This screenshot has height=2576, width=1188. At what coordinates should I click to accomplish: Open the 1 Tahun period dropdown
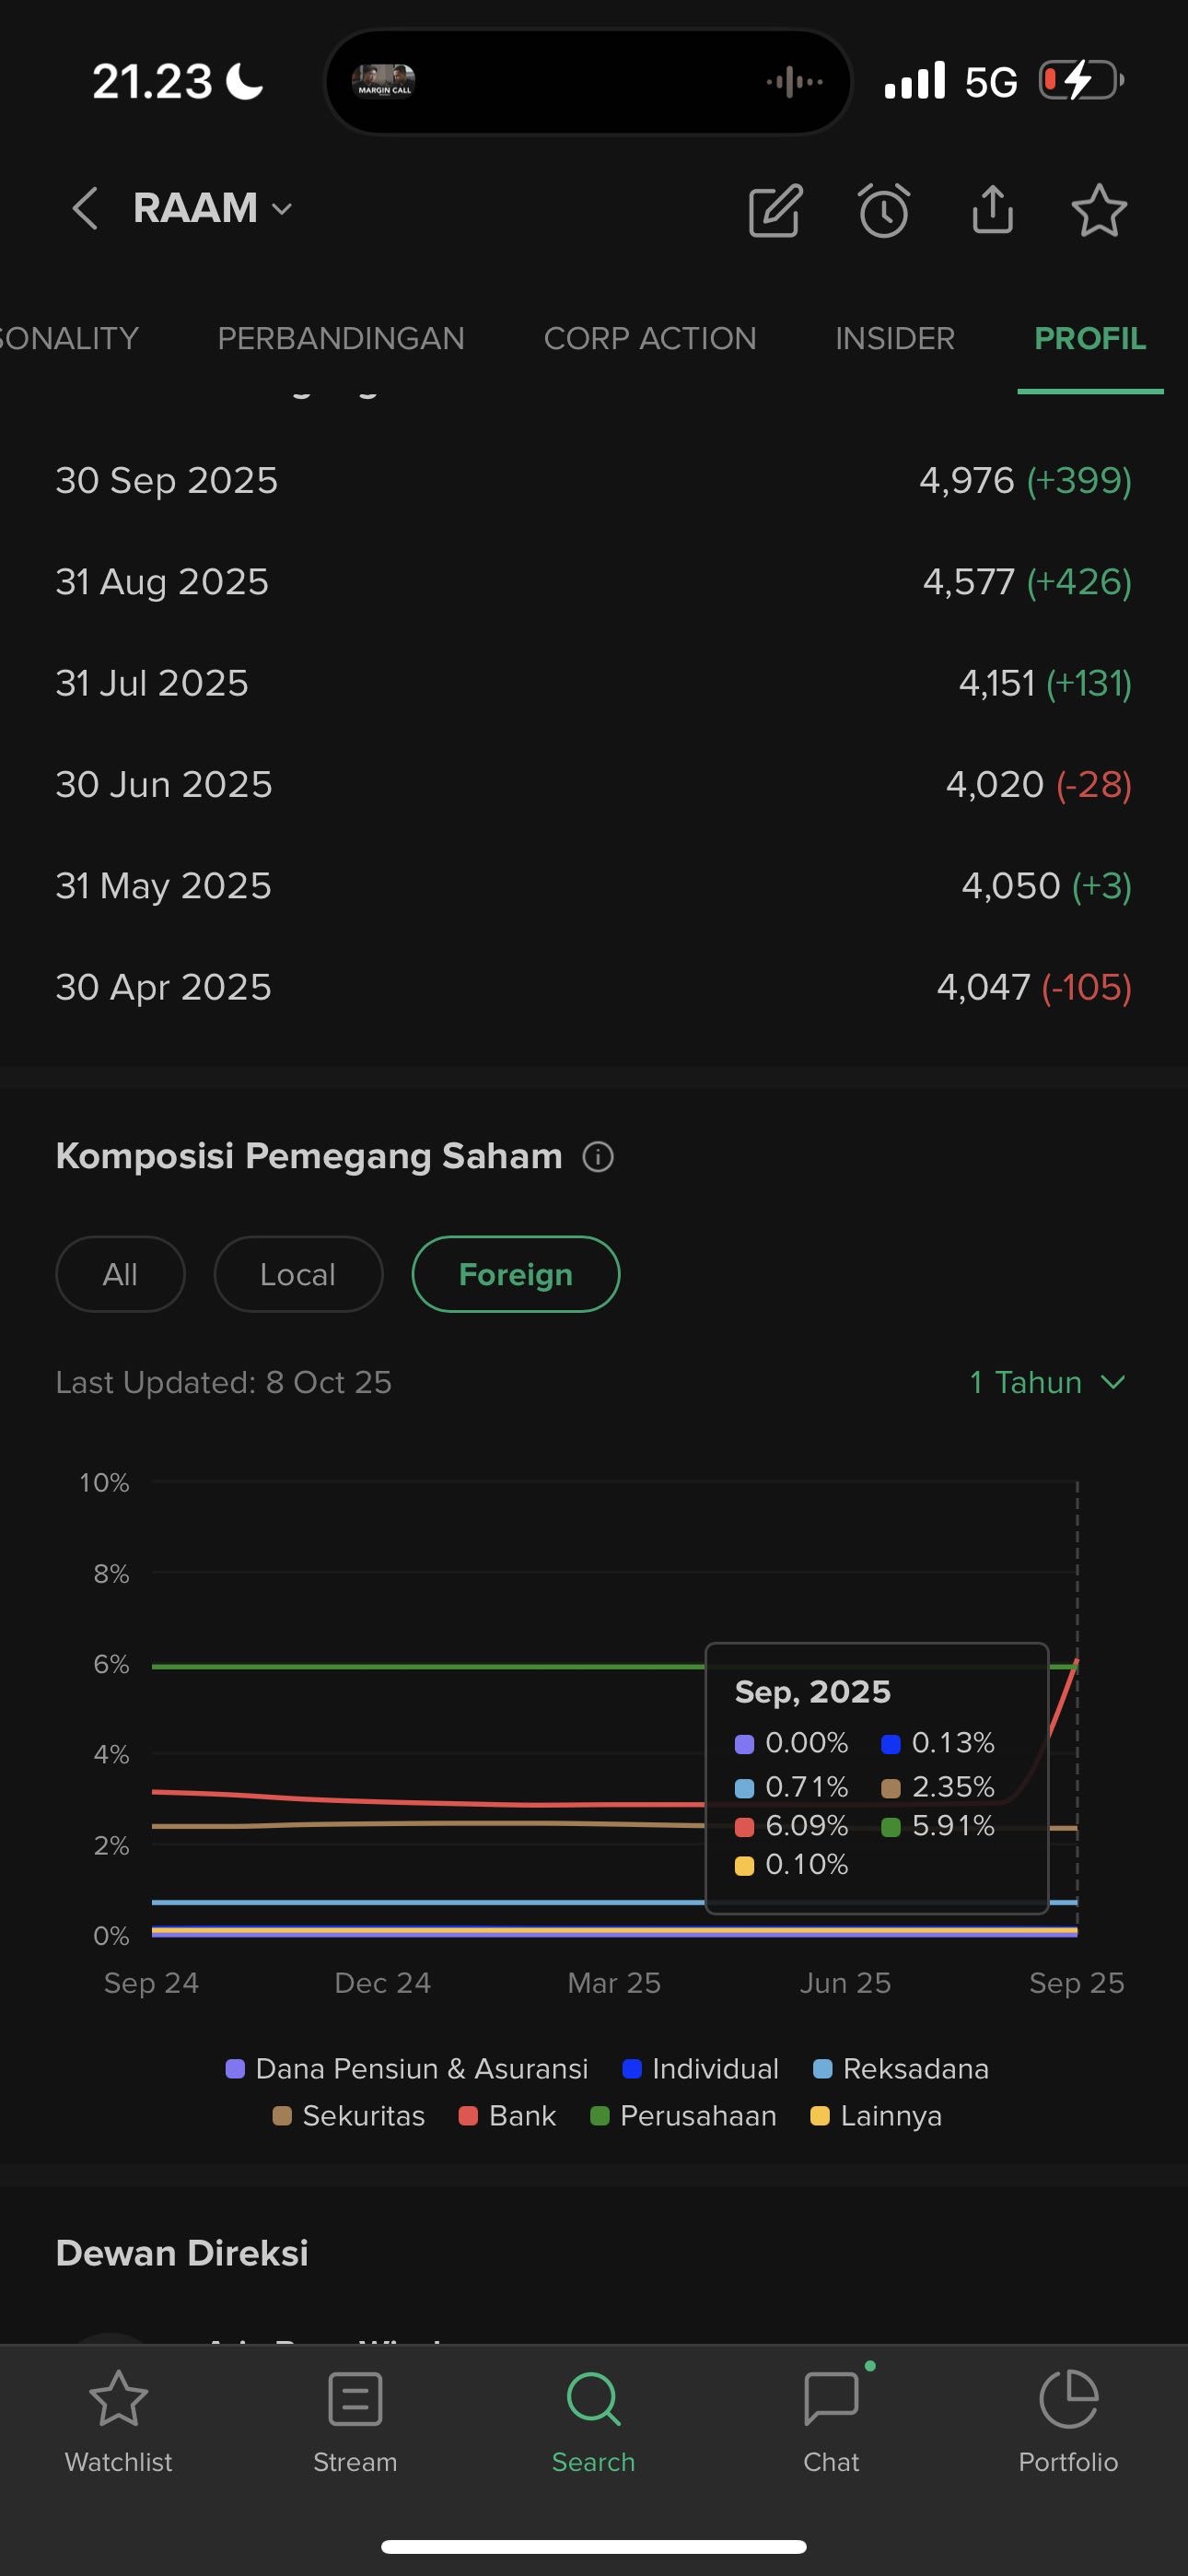(1047, 1382)
